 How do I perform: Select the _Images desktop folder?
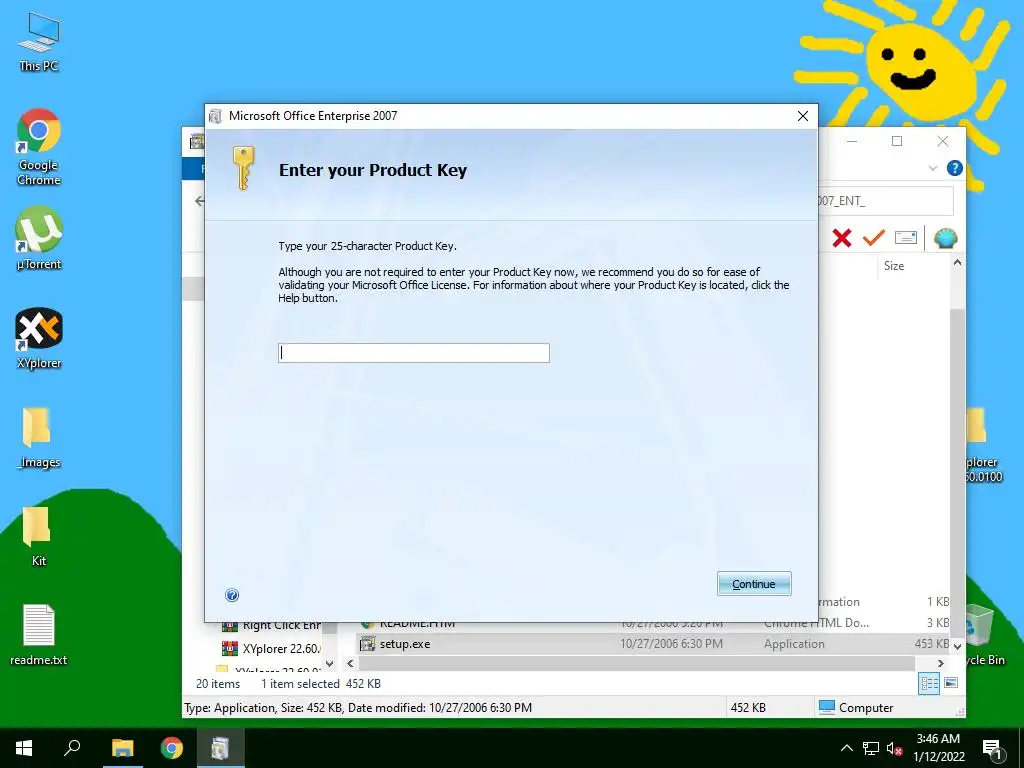[39, 438]
